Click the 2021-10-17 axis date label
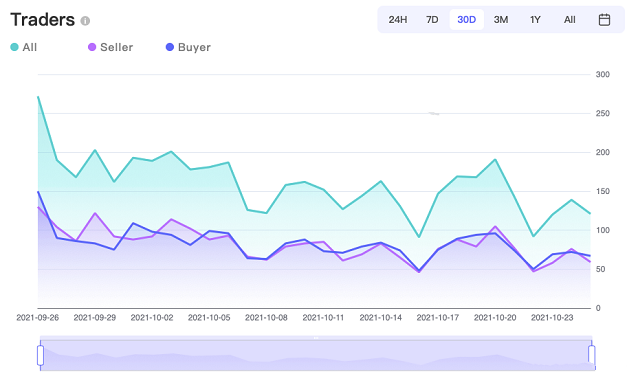This screenshot has width=632, height=382. coord(438,318)
